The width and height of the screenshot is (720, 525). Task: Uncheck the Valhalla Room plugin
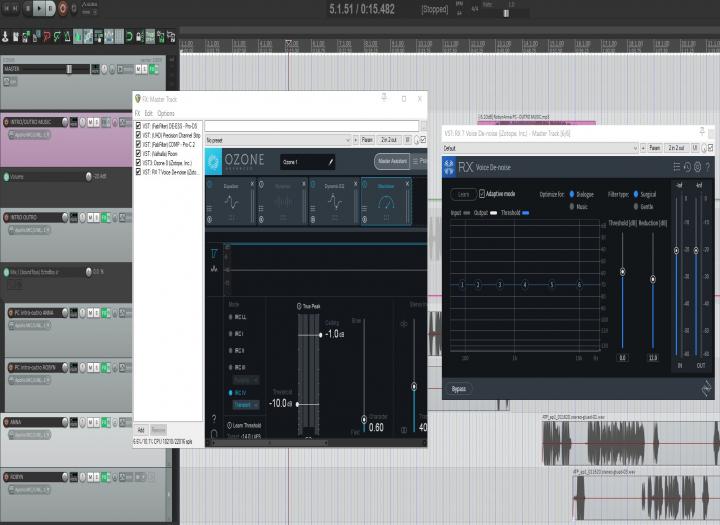click(138, 153)
